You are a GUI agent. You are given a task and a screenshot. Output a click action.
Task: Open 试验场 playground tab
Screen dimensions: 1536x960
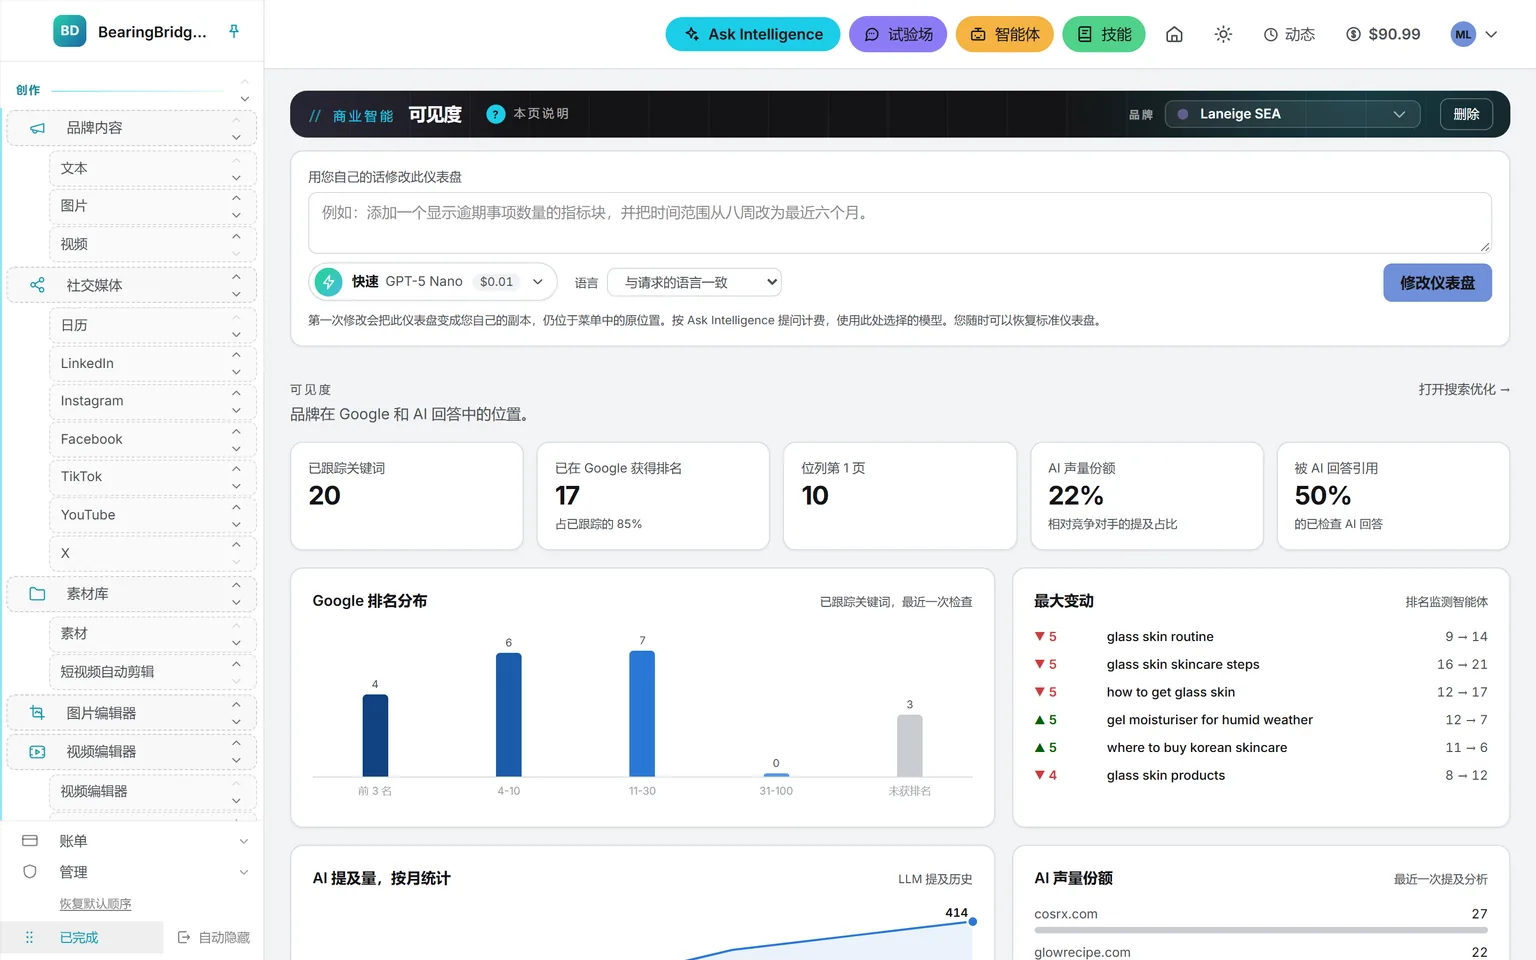pos(898,34)
